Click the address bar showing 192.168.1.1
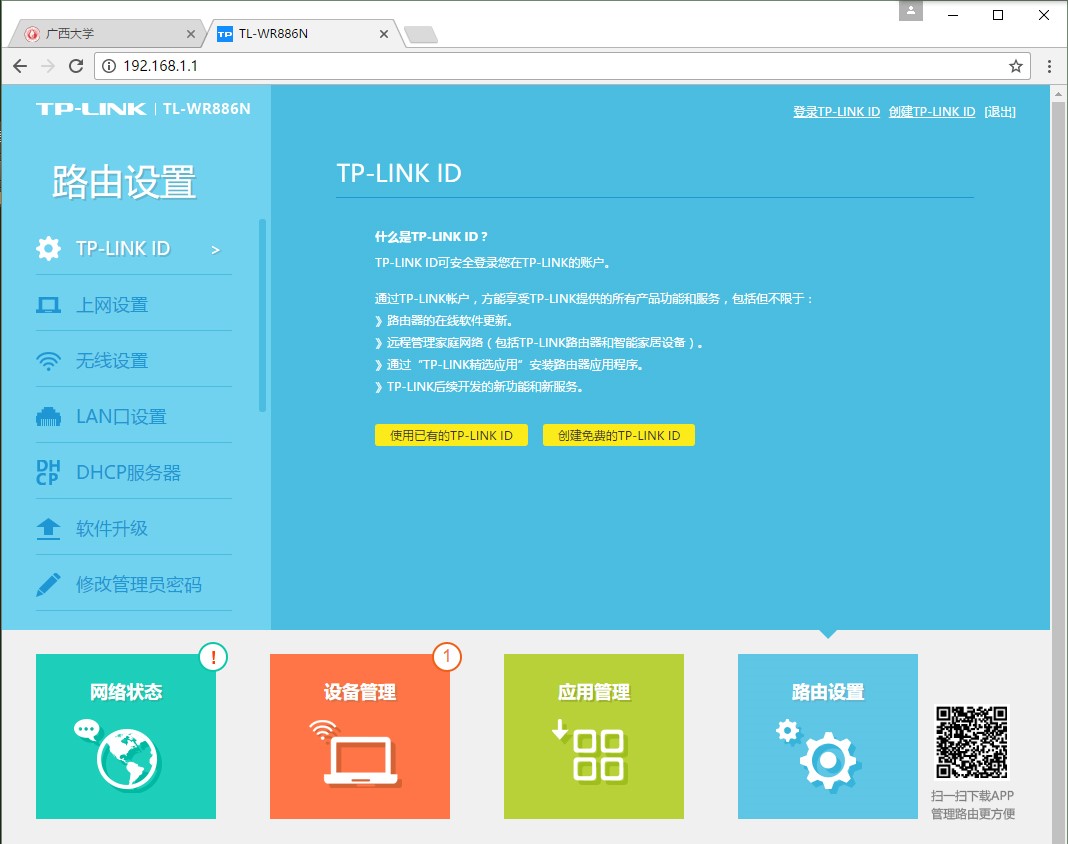Image resolution: width=1068 pixels, height=844 pixels. tap(550, 66)
